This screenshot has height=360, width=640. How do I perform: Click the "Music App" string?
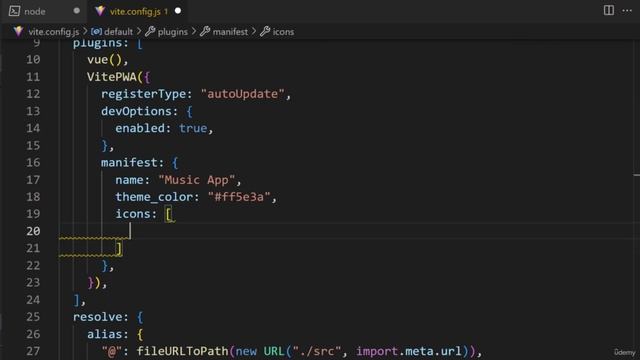tap(197, 180)
